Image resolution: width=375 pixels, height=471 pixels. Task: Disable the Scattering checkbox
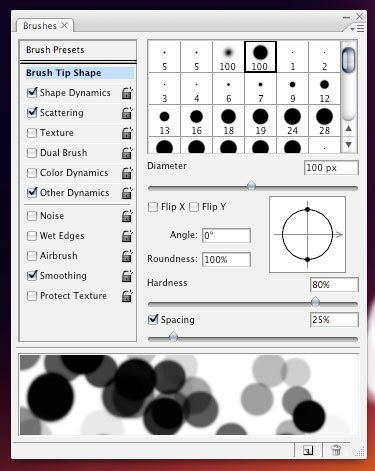click(x=32, y=112)
